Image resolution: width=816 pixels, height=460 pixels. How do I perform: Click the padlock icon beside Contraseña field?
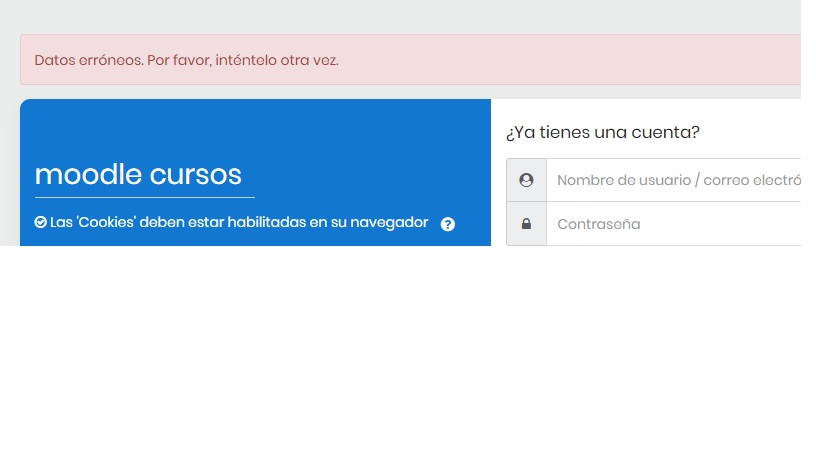click(526, 224)
